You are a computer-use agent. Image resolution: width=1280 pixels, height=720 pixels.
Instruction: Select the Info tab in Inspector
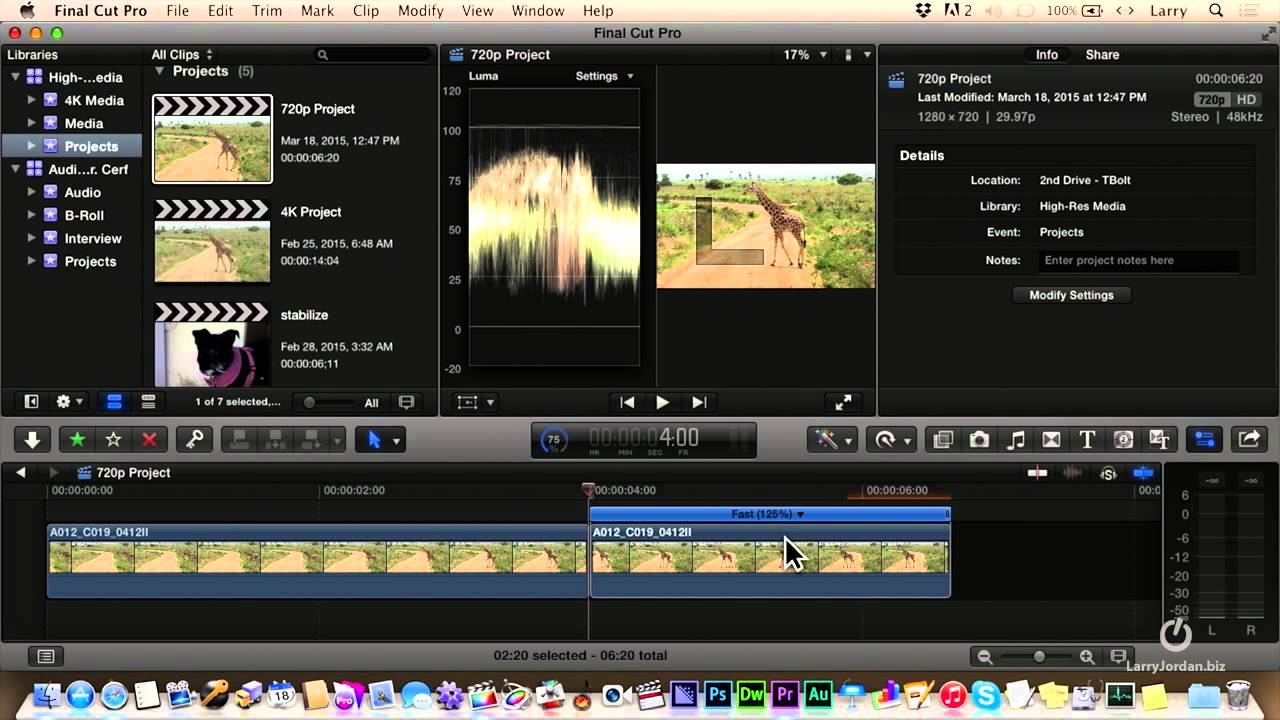1047,55
